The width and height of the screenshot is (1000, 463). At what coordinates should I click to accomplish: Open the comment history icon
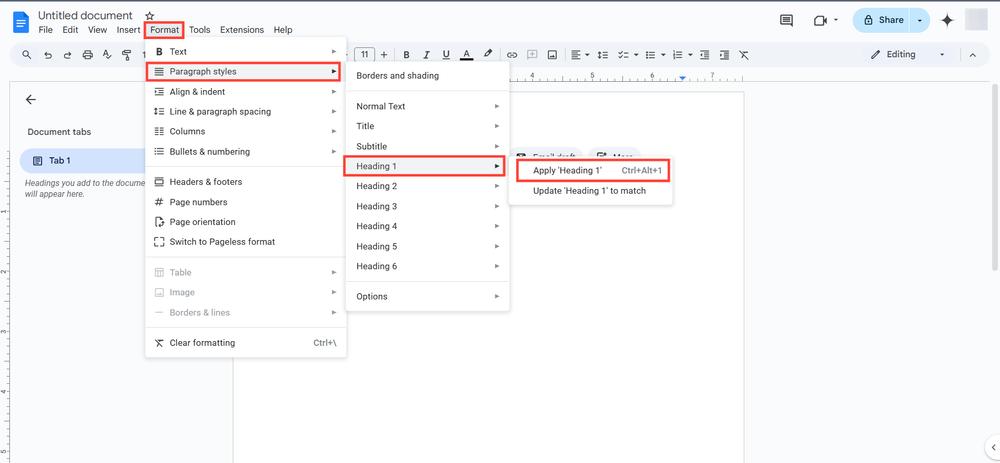click(x=786, y=20)
